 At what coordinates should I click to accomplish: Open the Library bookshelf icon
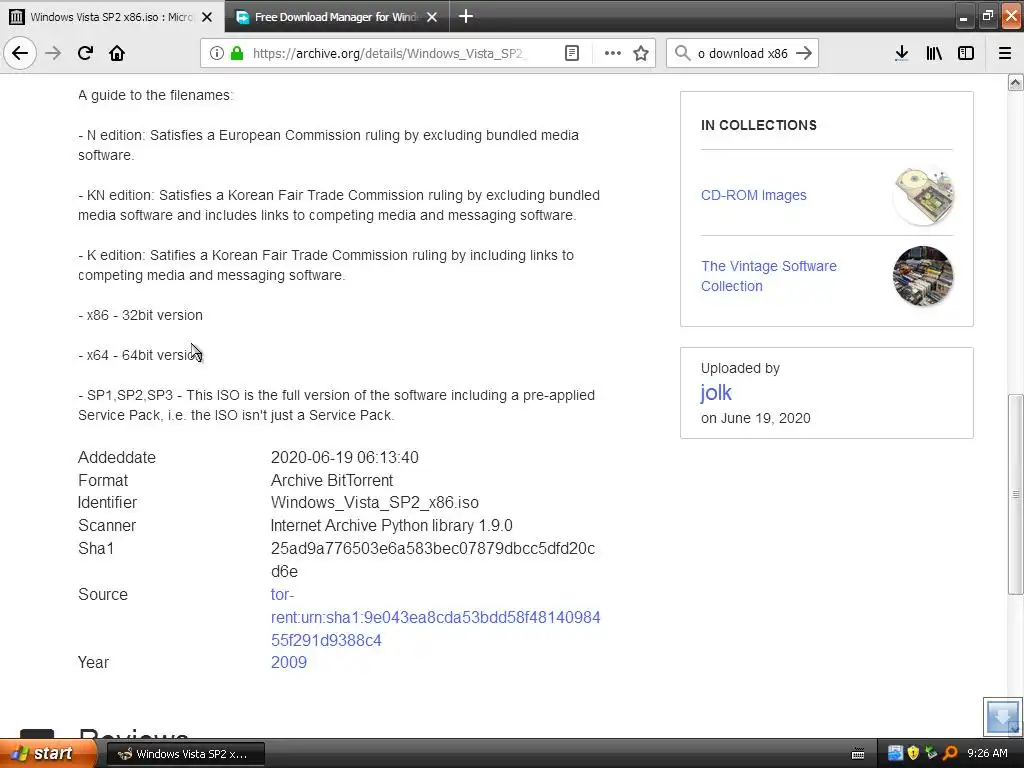pyautogui.click(x=934, y=54)
